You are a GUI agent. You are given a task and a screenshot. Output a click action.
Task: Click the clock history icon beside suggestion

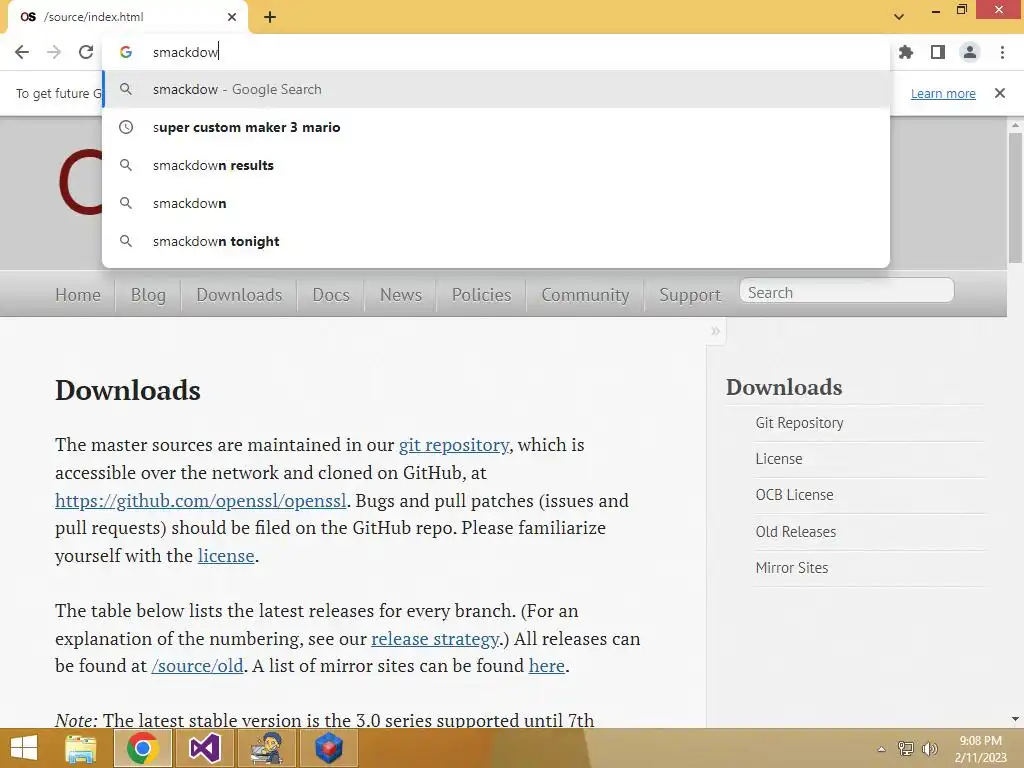[126, 127]
